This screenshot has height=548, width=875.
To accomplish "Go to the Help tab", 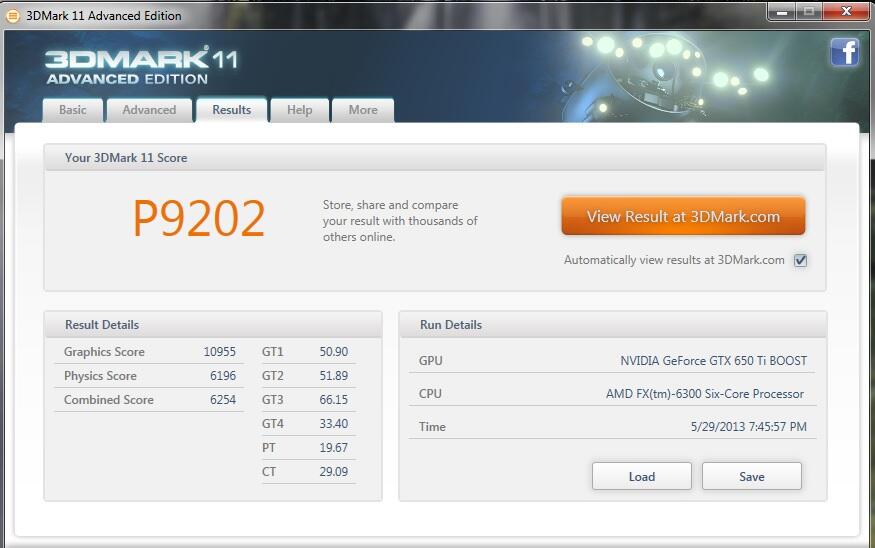I will coord(300,110).
